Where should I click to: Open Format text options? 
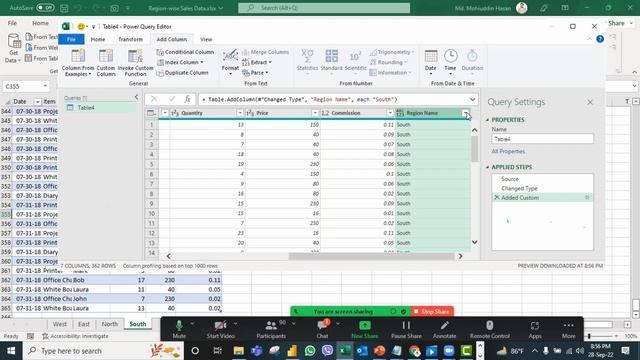(x=230, y=62)
